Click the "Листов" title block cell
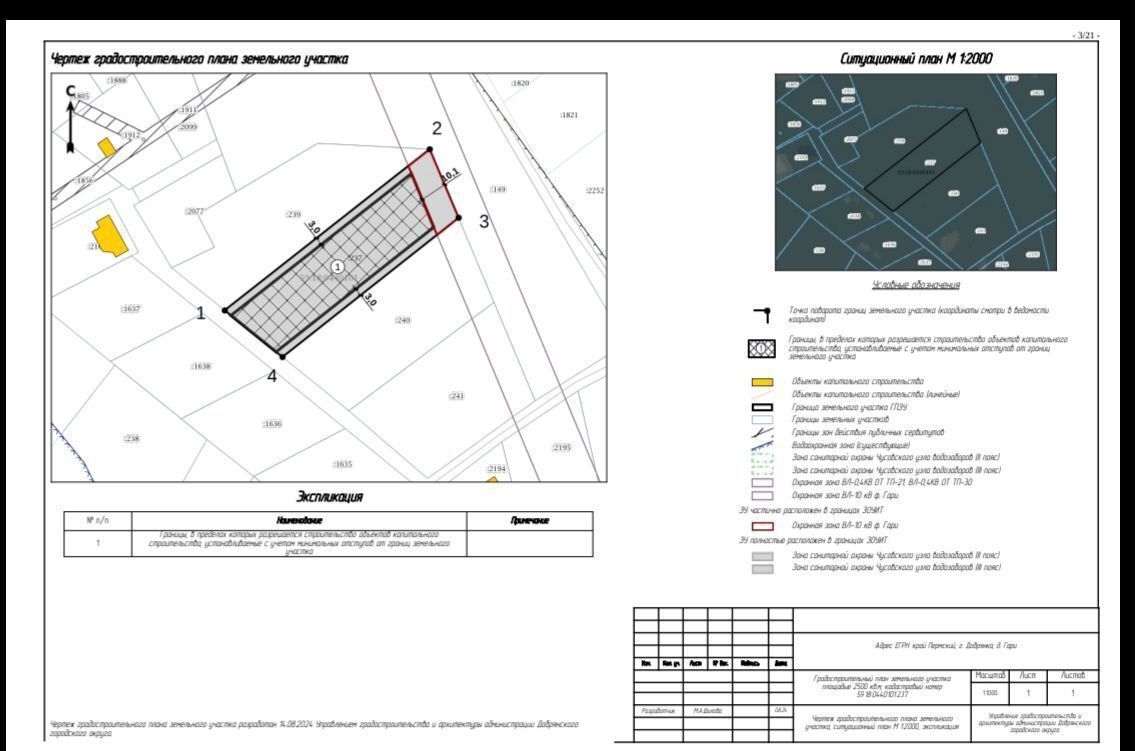This screenshot has height=751, width=1135. click(x=1073, y=676)
